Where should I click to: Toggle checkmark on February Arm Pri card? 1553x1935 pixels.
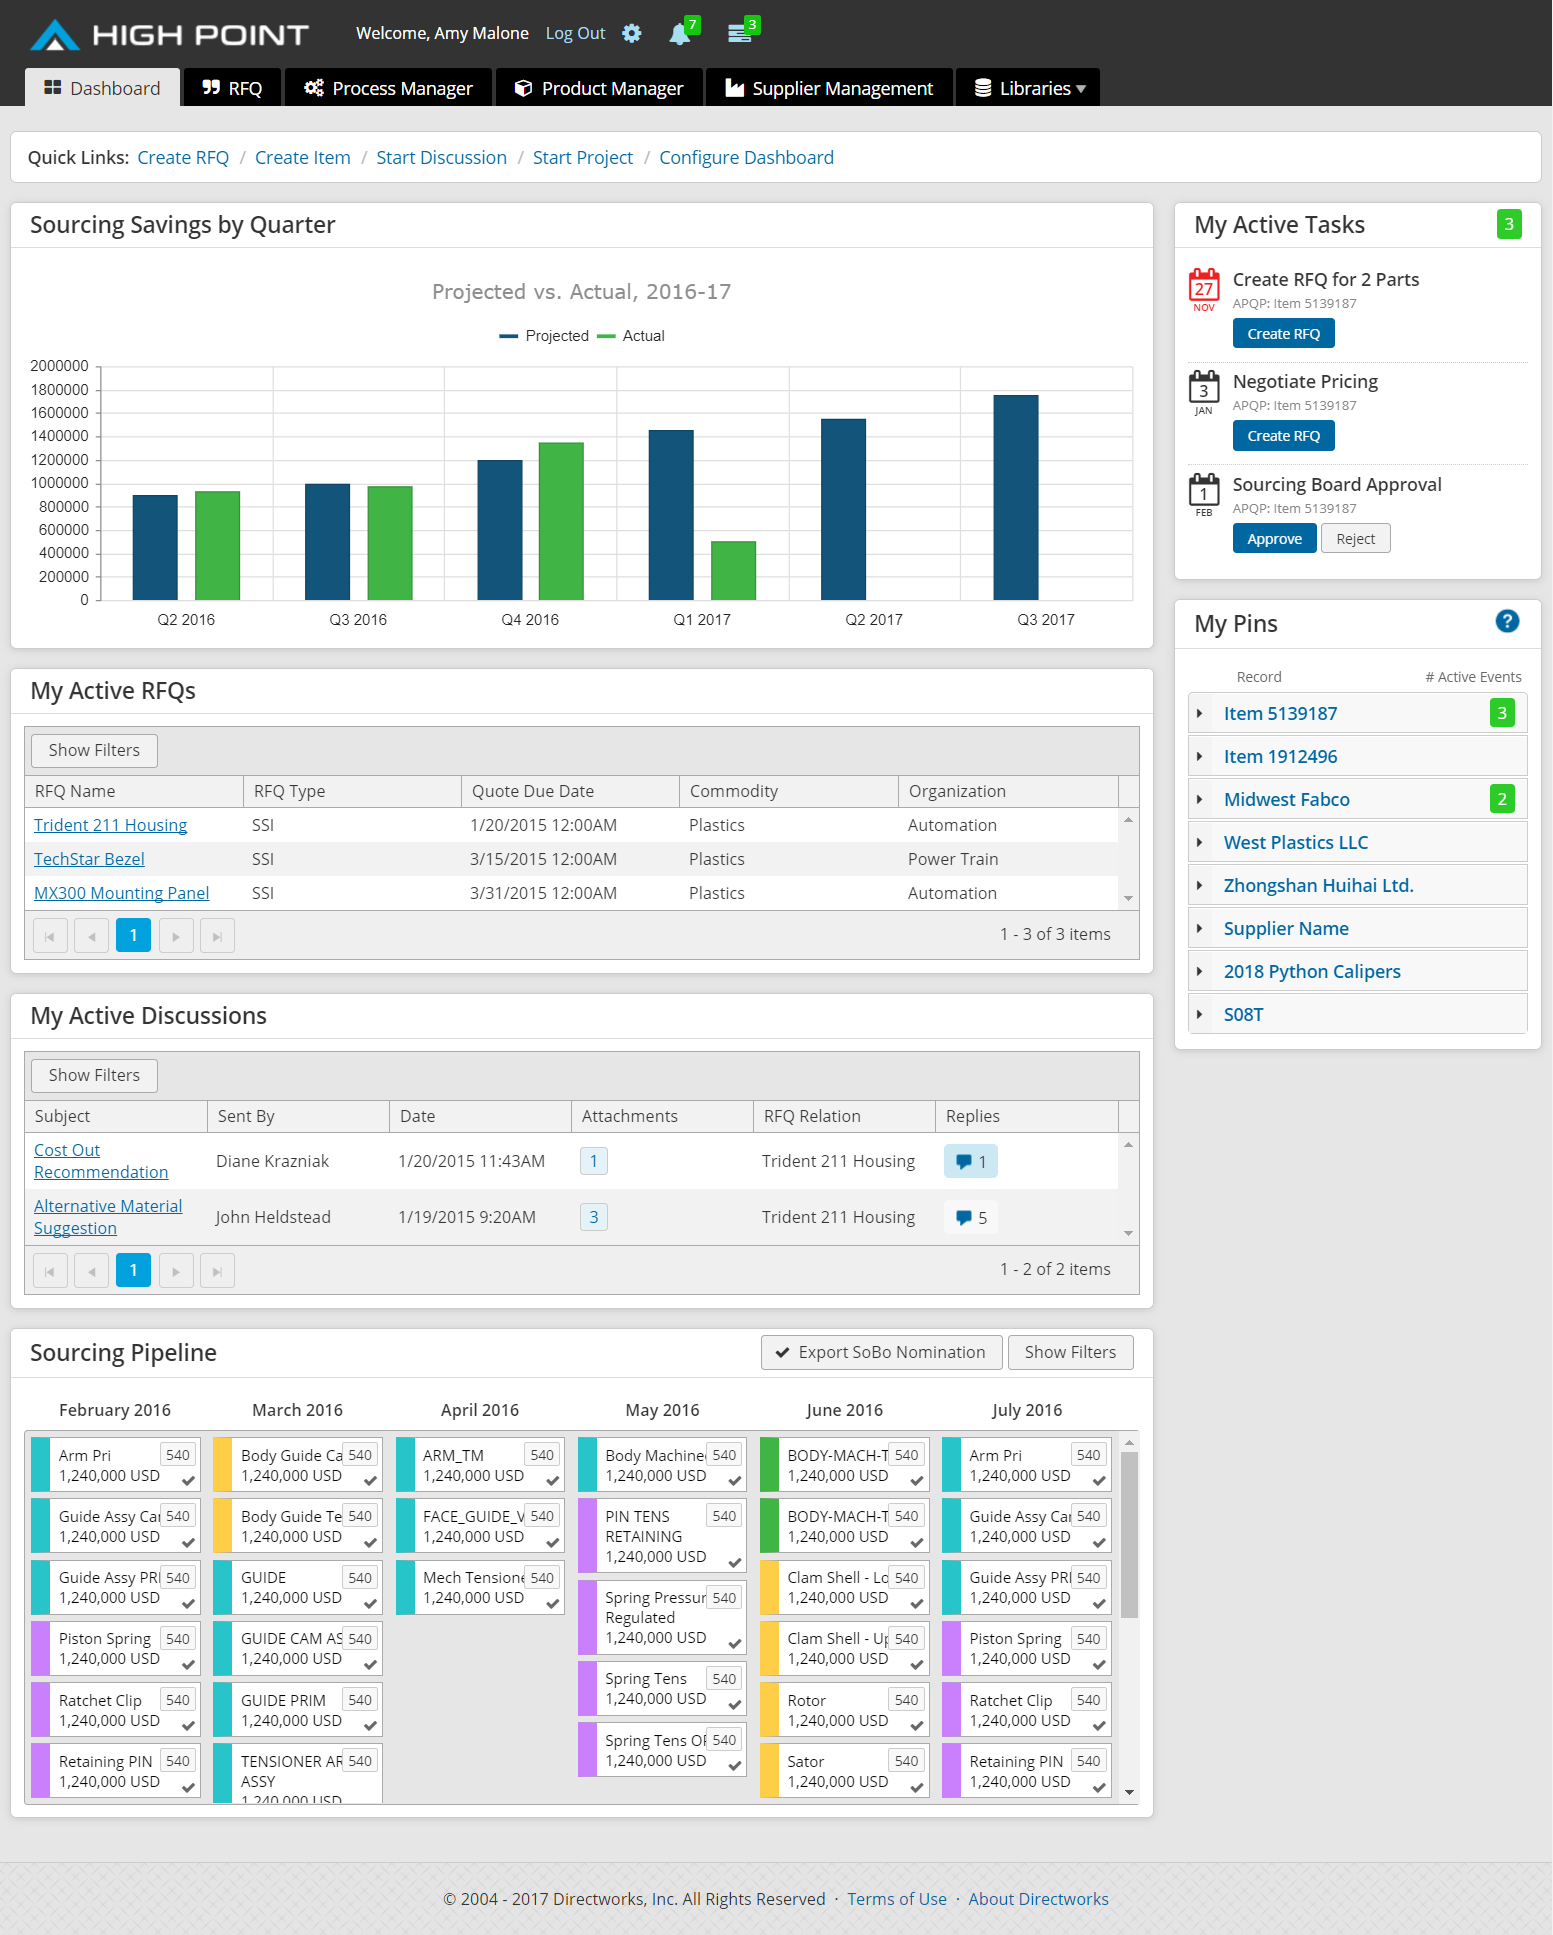188,1482
